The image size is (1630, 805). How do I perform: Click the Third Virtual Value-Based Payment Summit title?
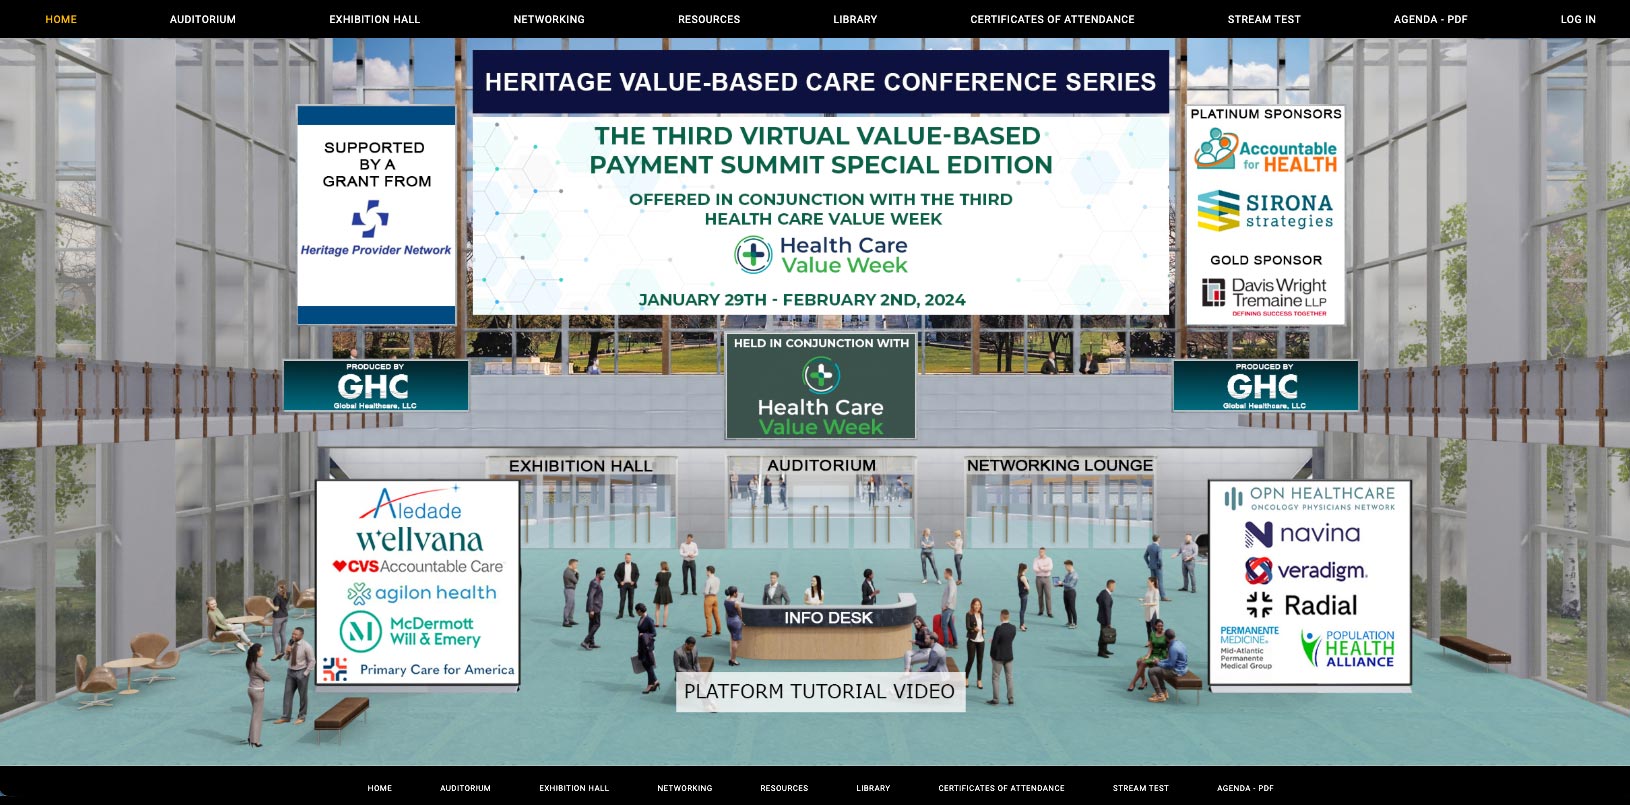coord(820,150)
